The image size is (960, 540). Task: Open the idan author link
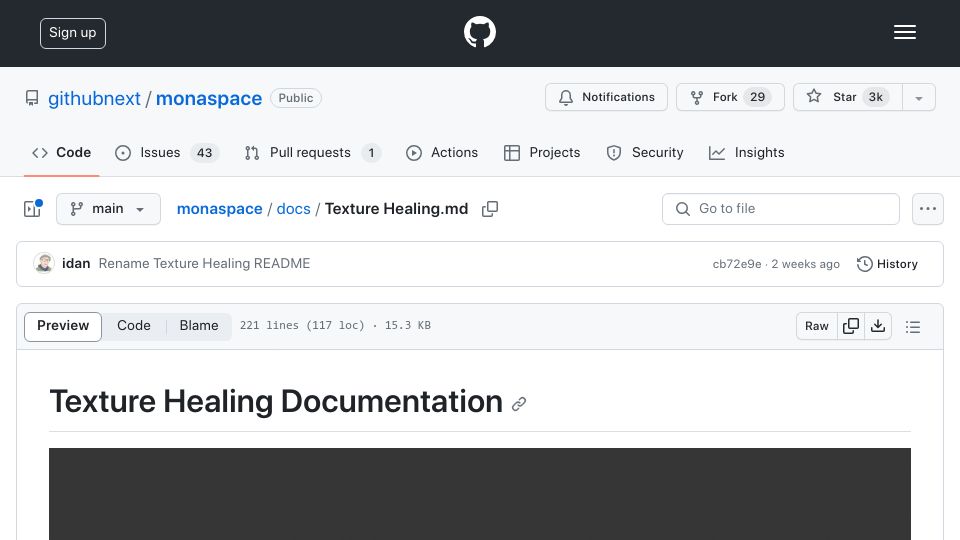point(76,263)
